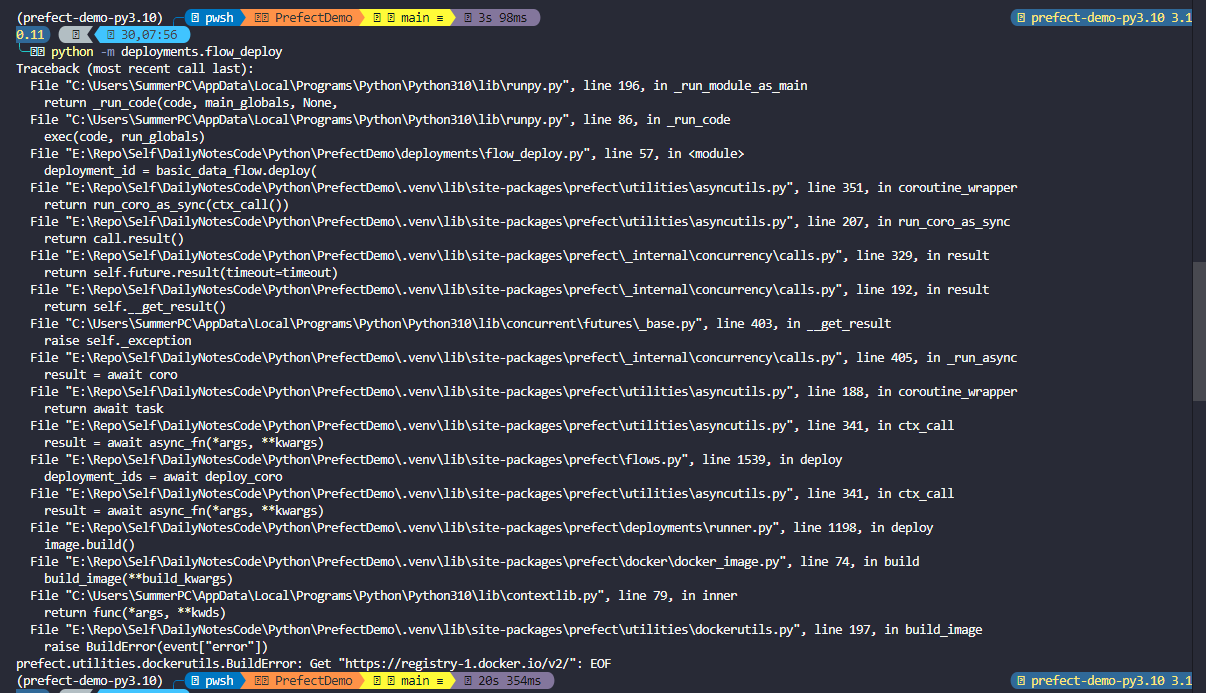The height and width of the screenshot is (693, 1206).
Task: Click the '3s 98ms' execution time segment
Action: pos(499,17)
